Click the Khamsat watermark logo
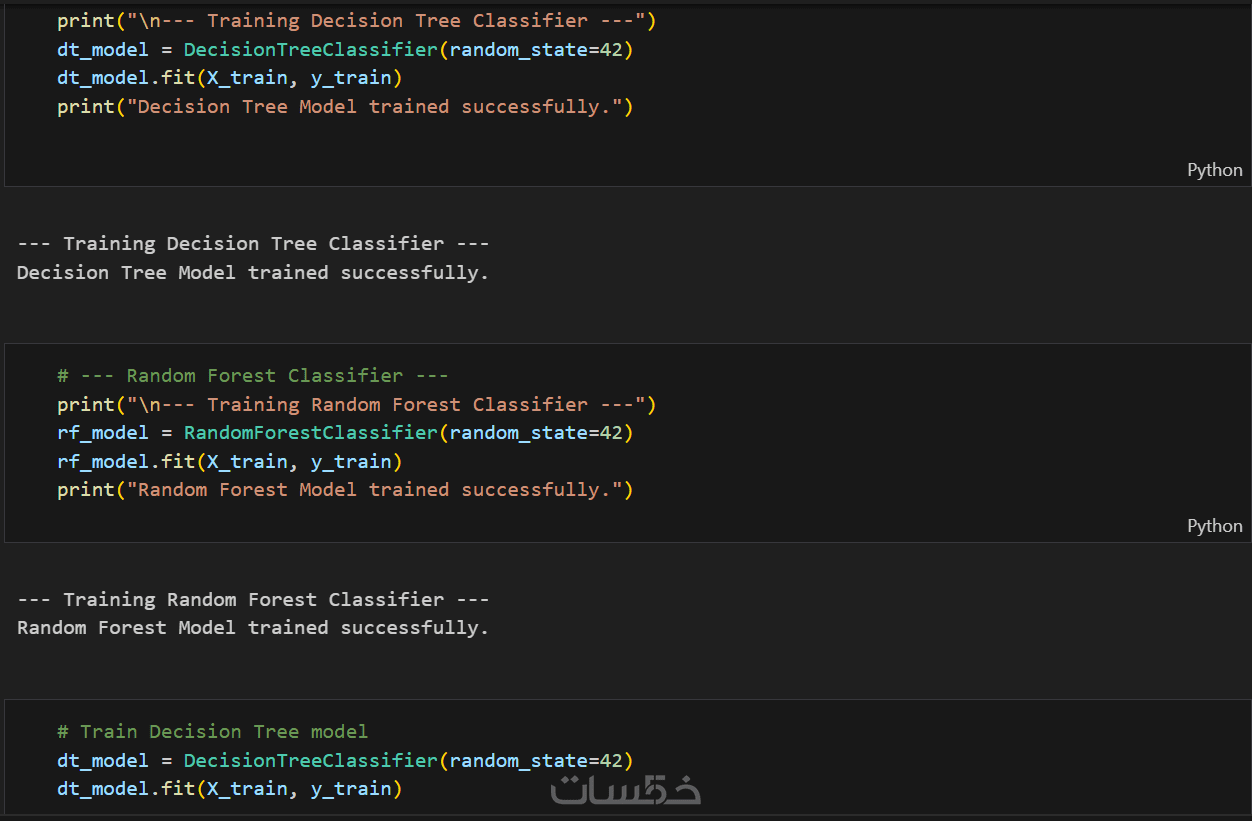The height and width of the screenshot is (821, 1252). point(625,789)
